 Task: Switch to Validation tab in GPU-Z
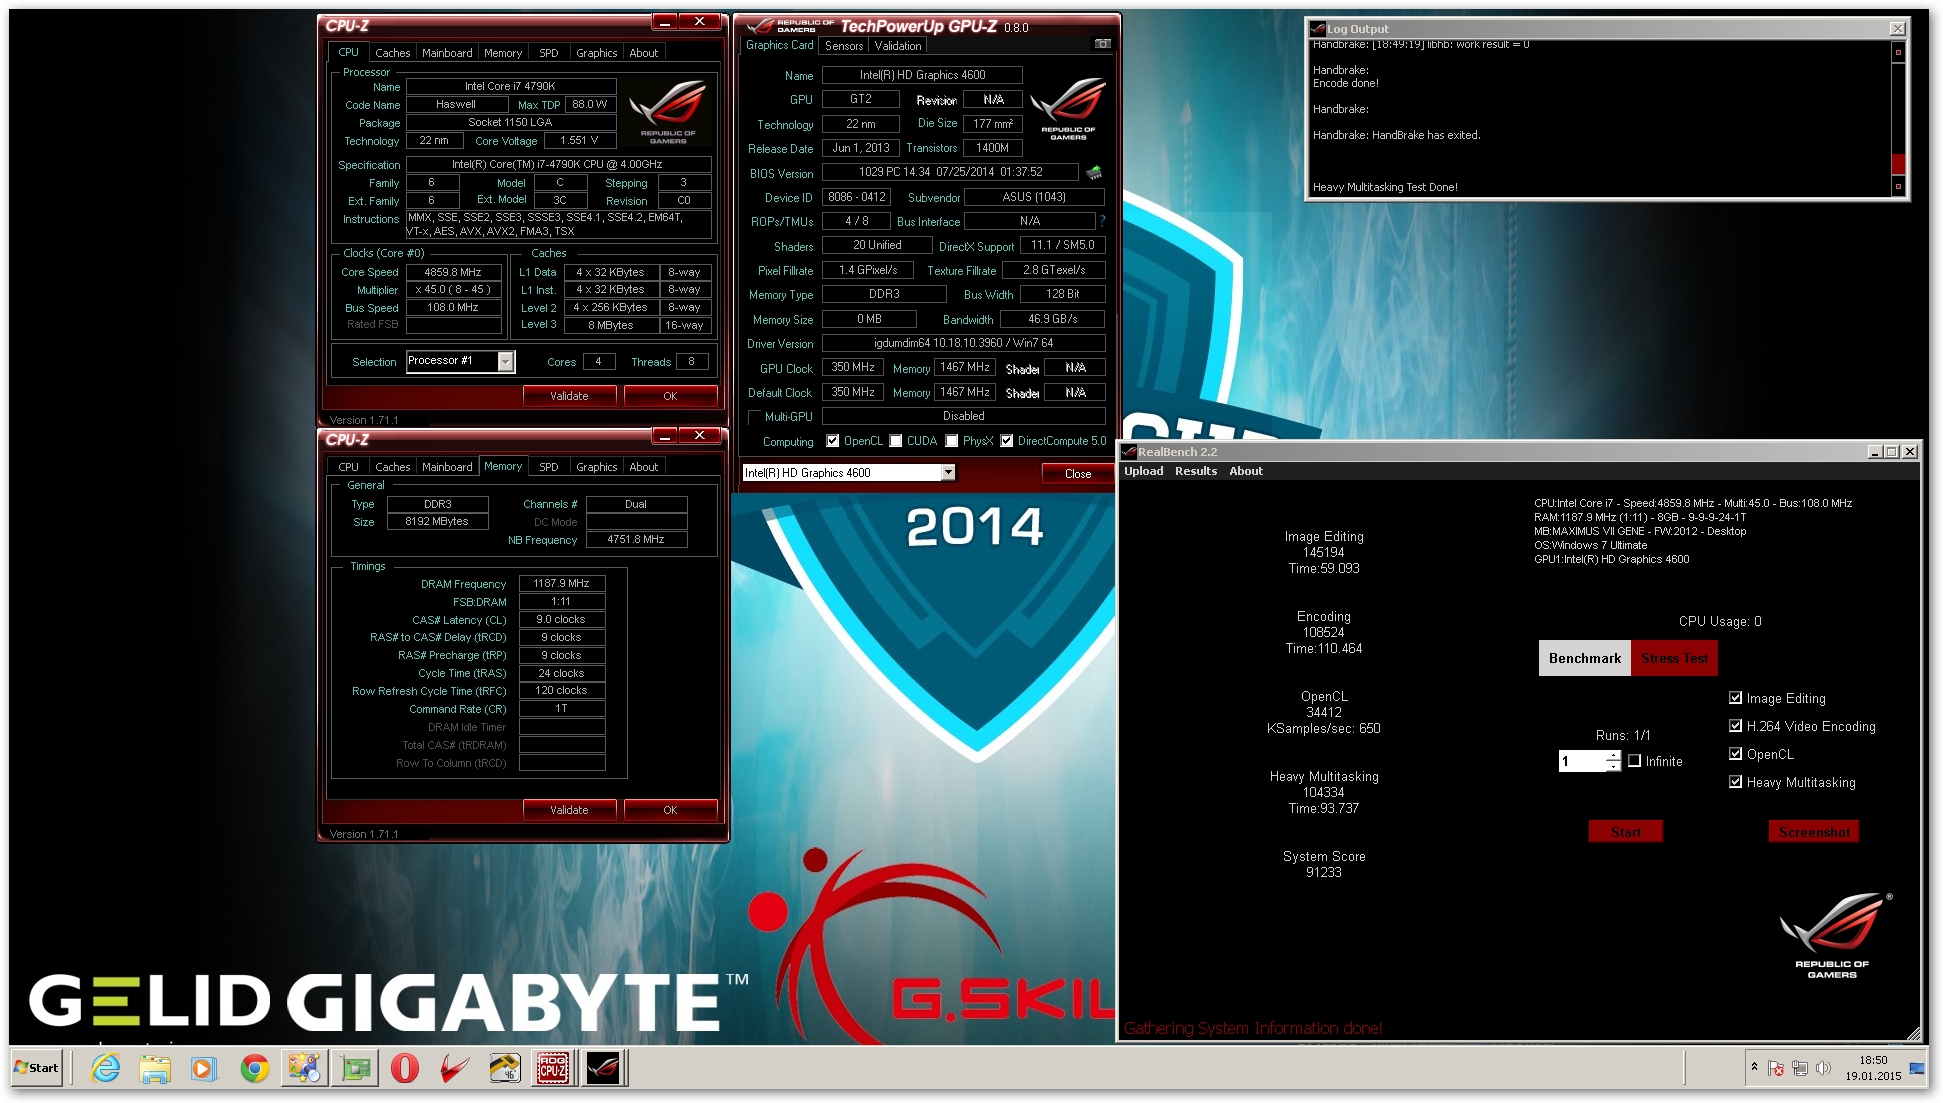point(898,46)
